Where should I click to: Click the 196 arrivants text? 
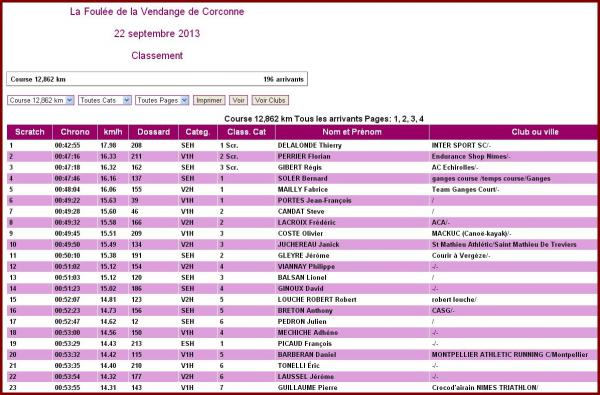point(284,80)
